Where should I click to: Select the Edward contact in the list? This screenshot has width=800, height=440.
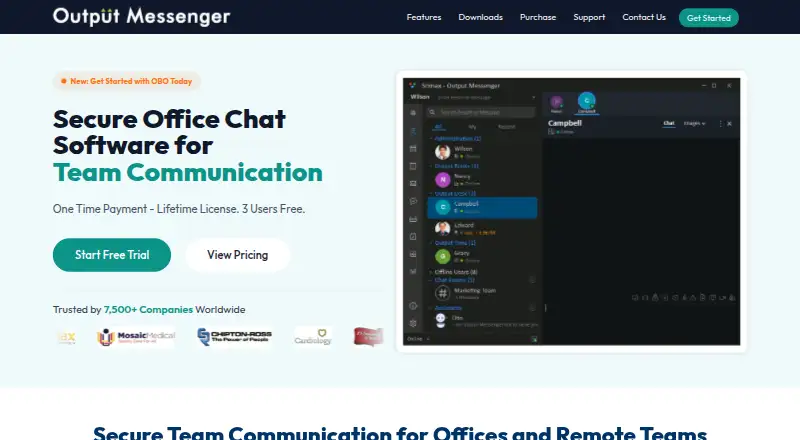pyautogui.click(x=482, y=228)
